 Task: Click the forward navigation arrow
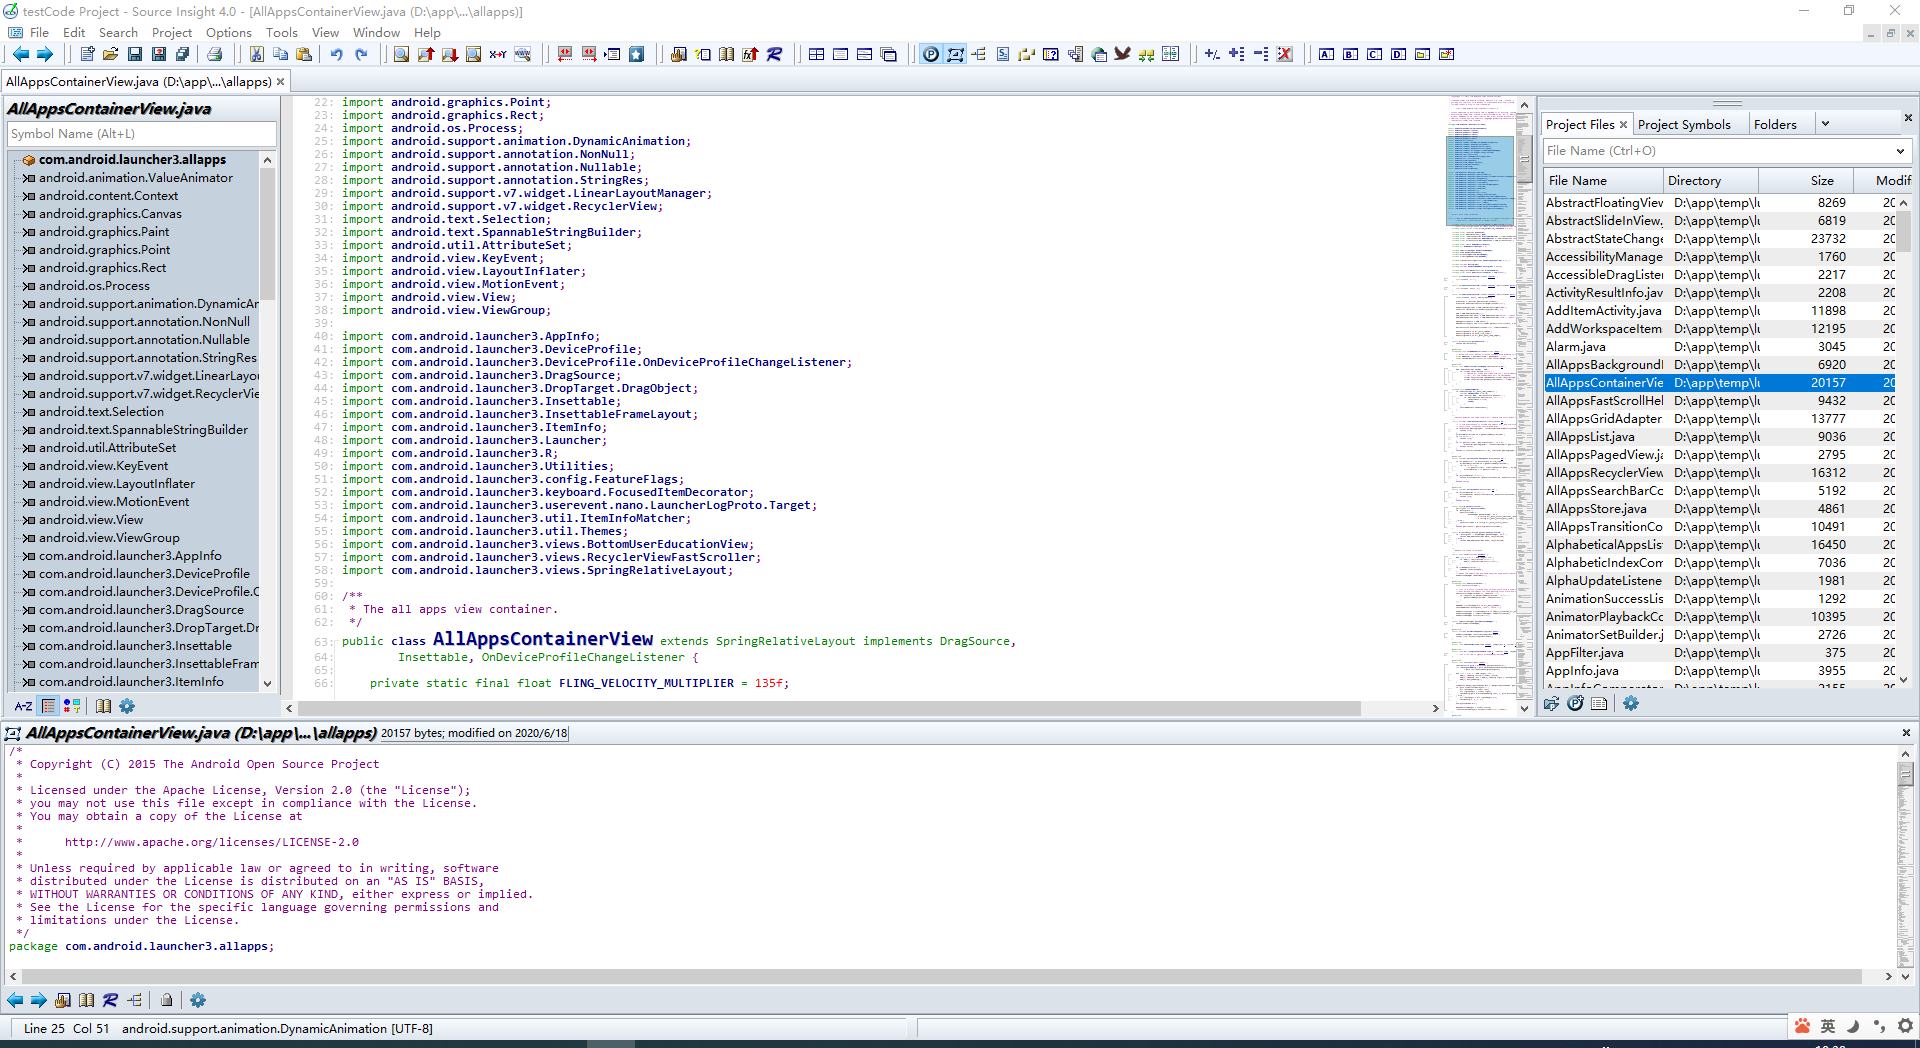coord(45,54)
